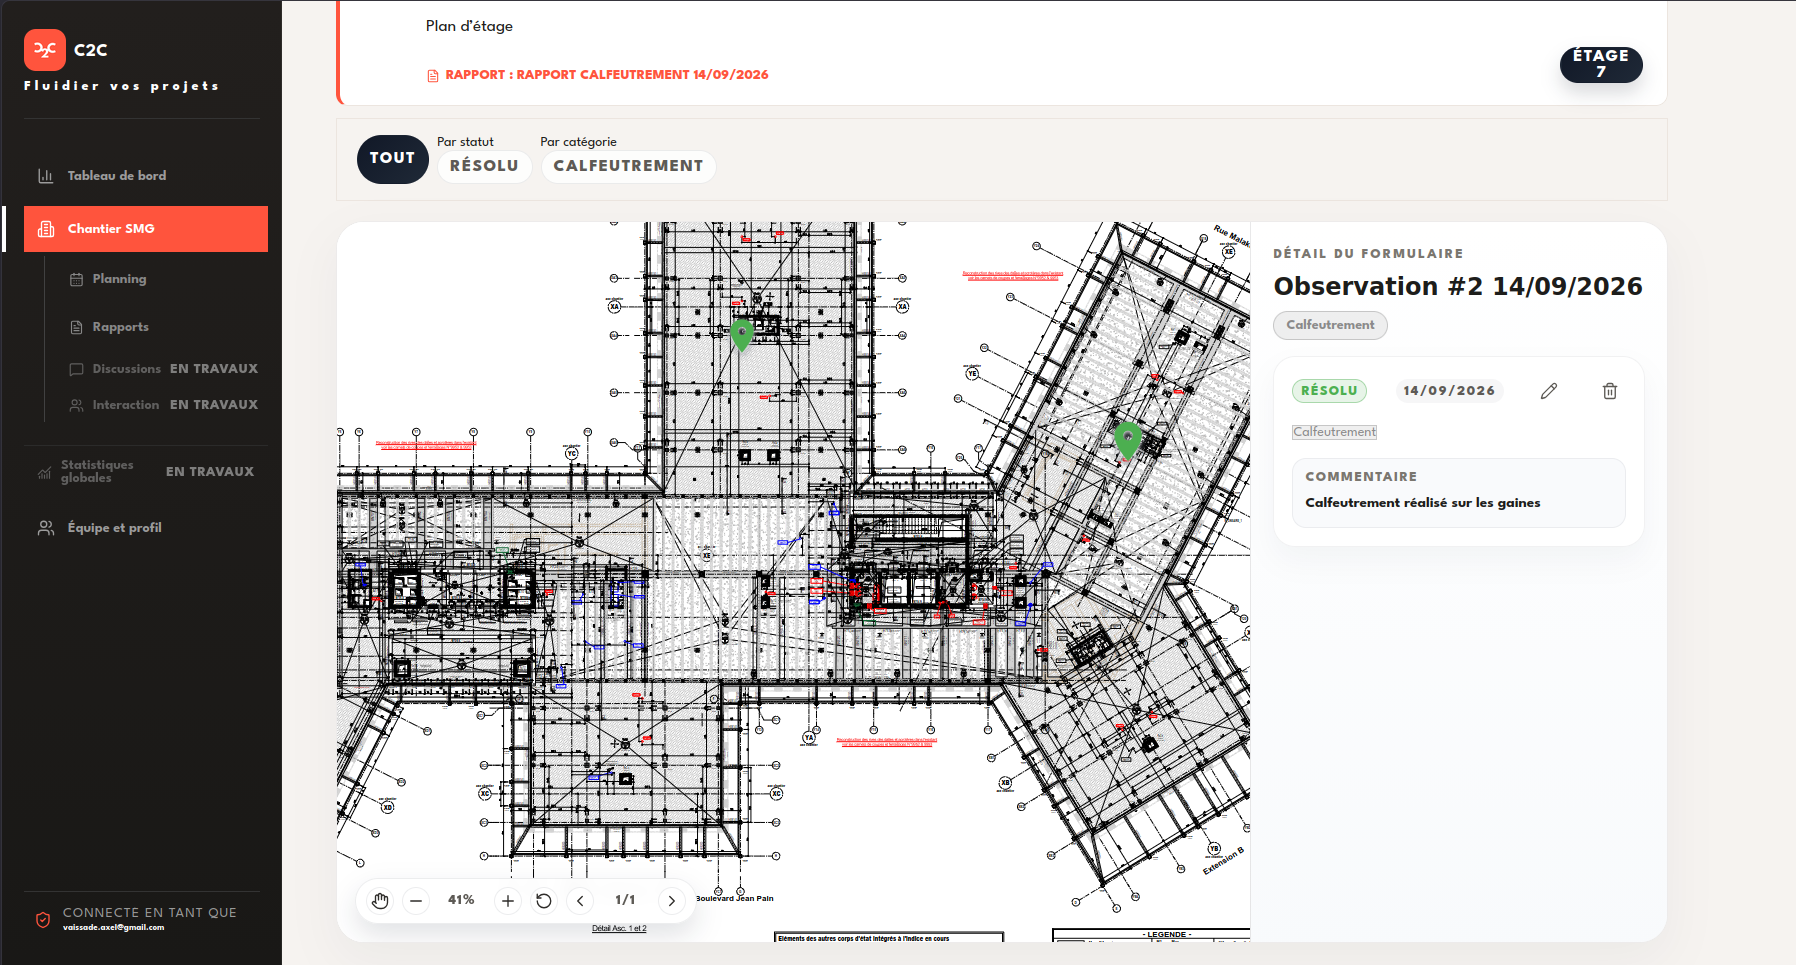1796x965 pixels.
Task: Click the 41% zoom value
Action: pos(461,900)
